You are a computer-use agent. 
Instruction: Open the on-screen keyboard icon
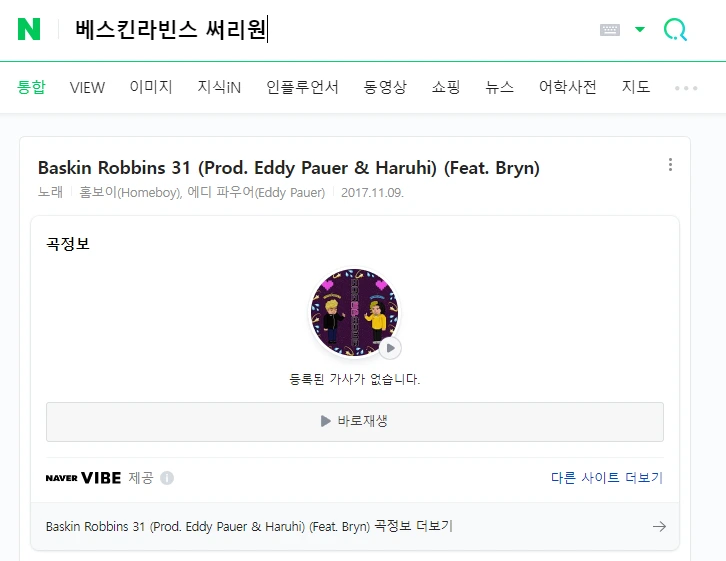coord(610,30)
